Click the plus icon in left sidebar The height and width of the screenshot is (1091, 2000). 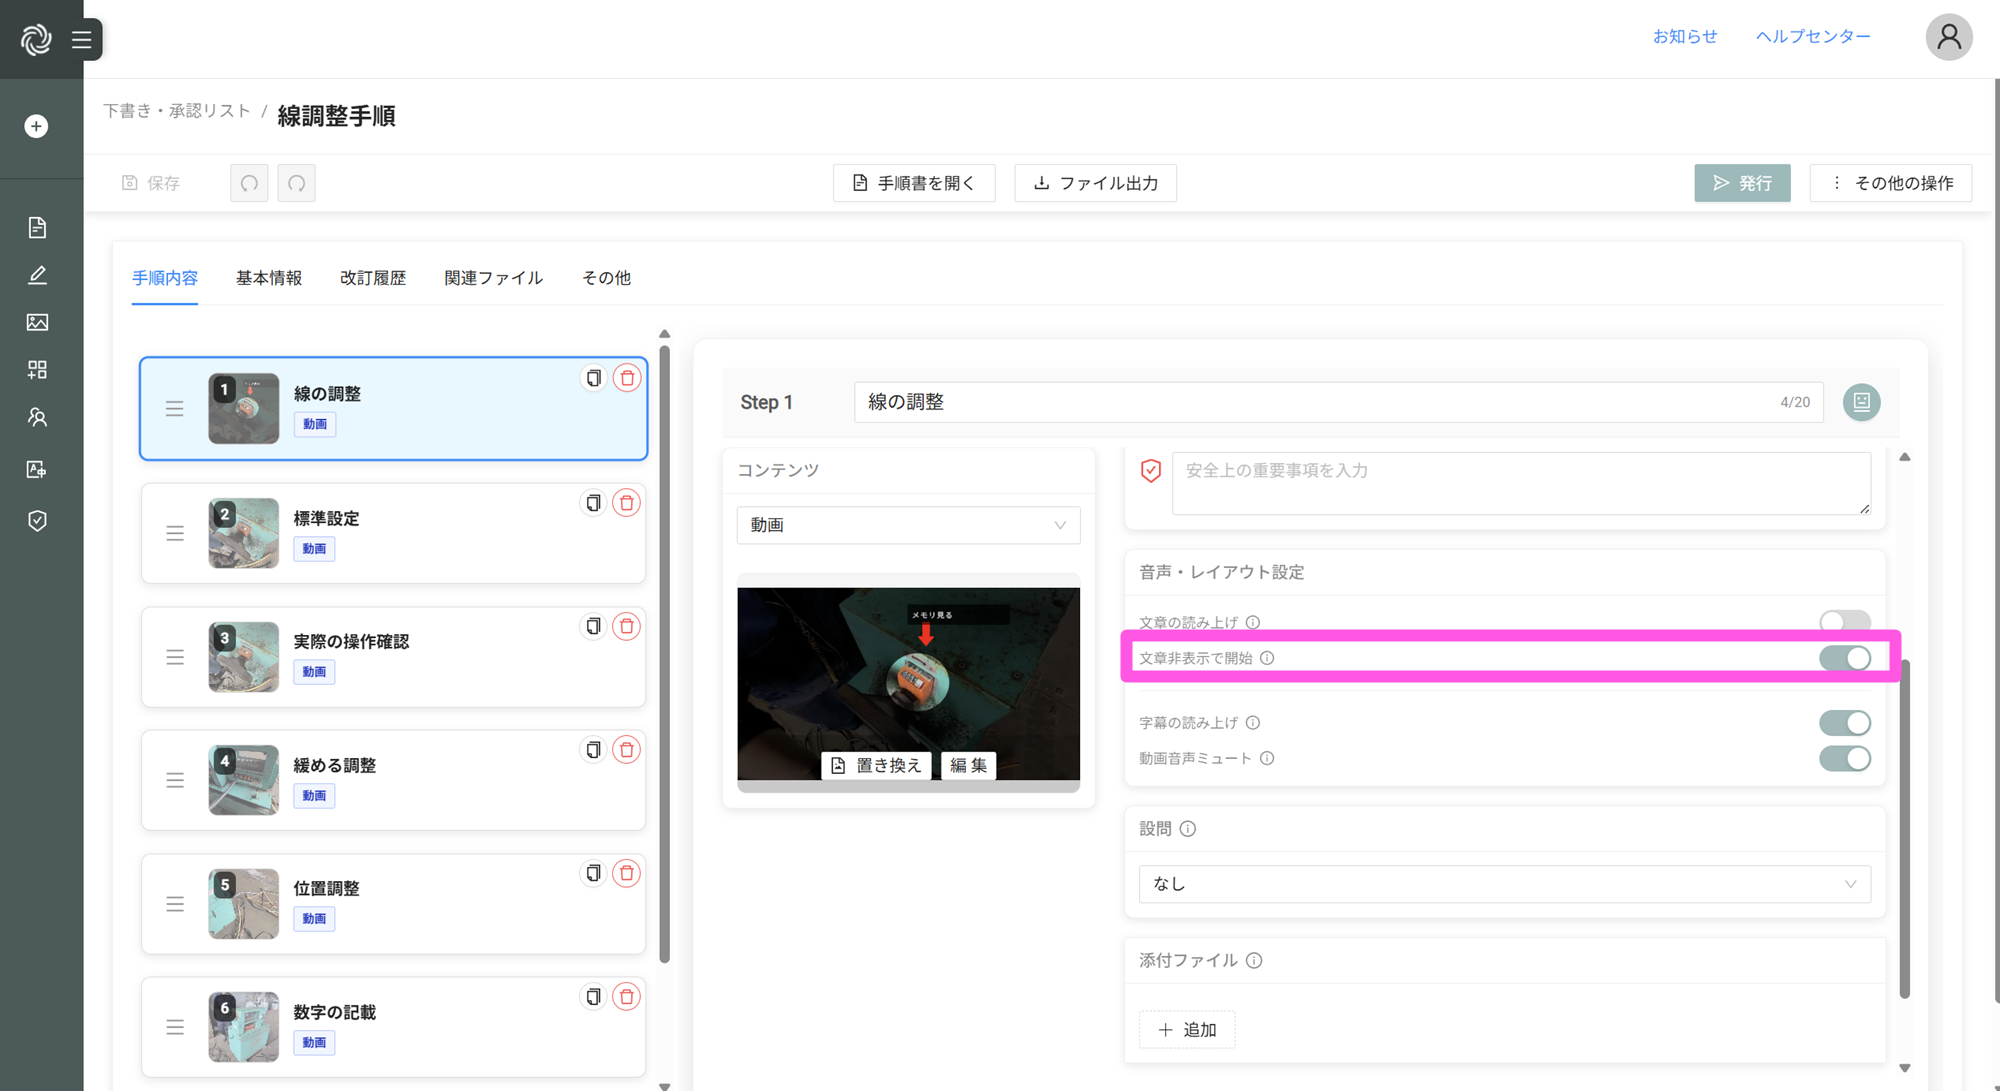pyautogui.click(x=36, y=126)
